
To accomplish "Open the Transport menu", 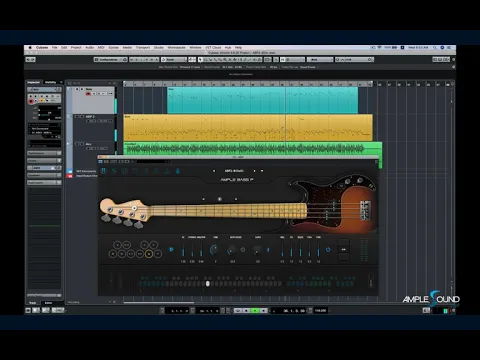I will 143,48.
